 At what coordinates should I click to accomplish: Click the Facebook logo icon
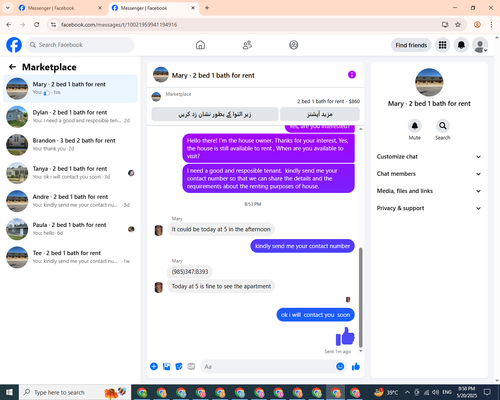[14, 45]
